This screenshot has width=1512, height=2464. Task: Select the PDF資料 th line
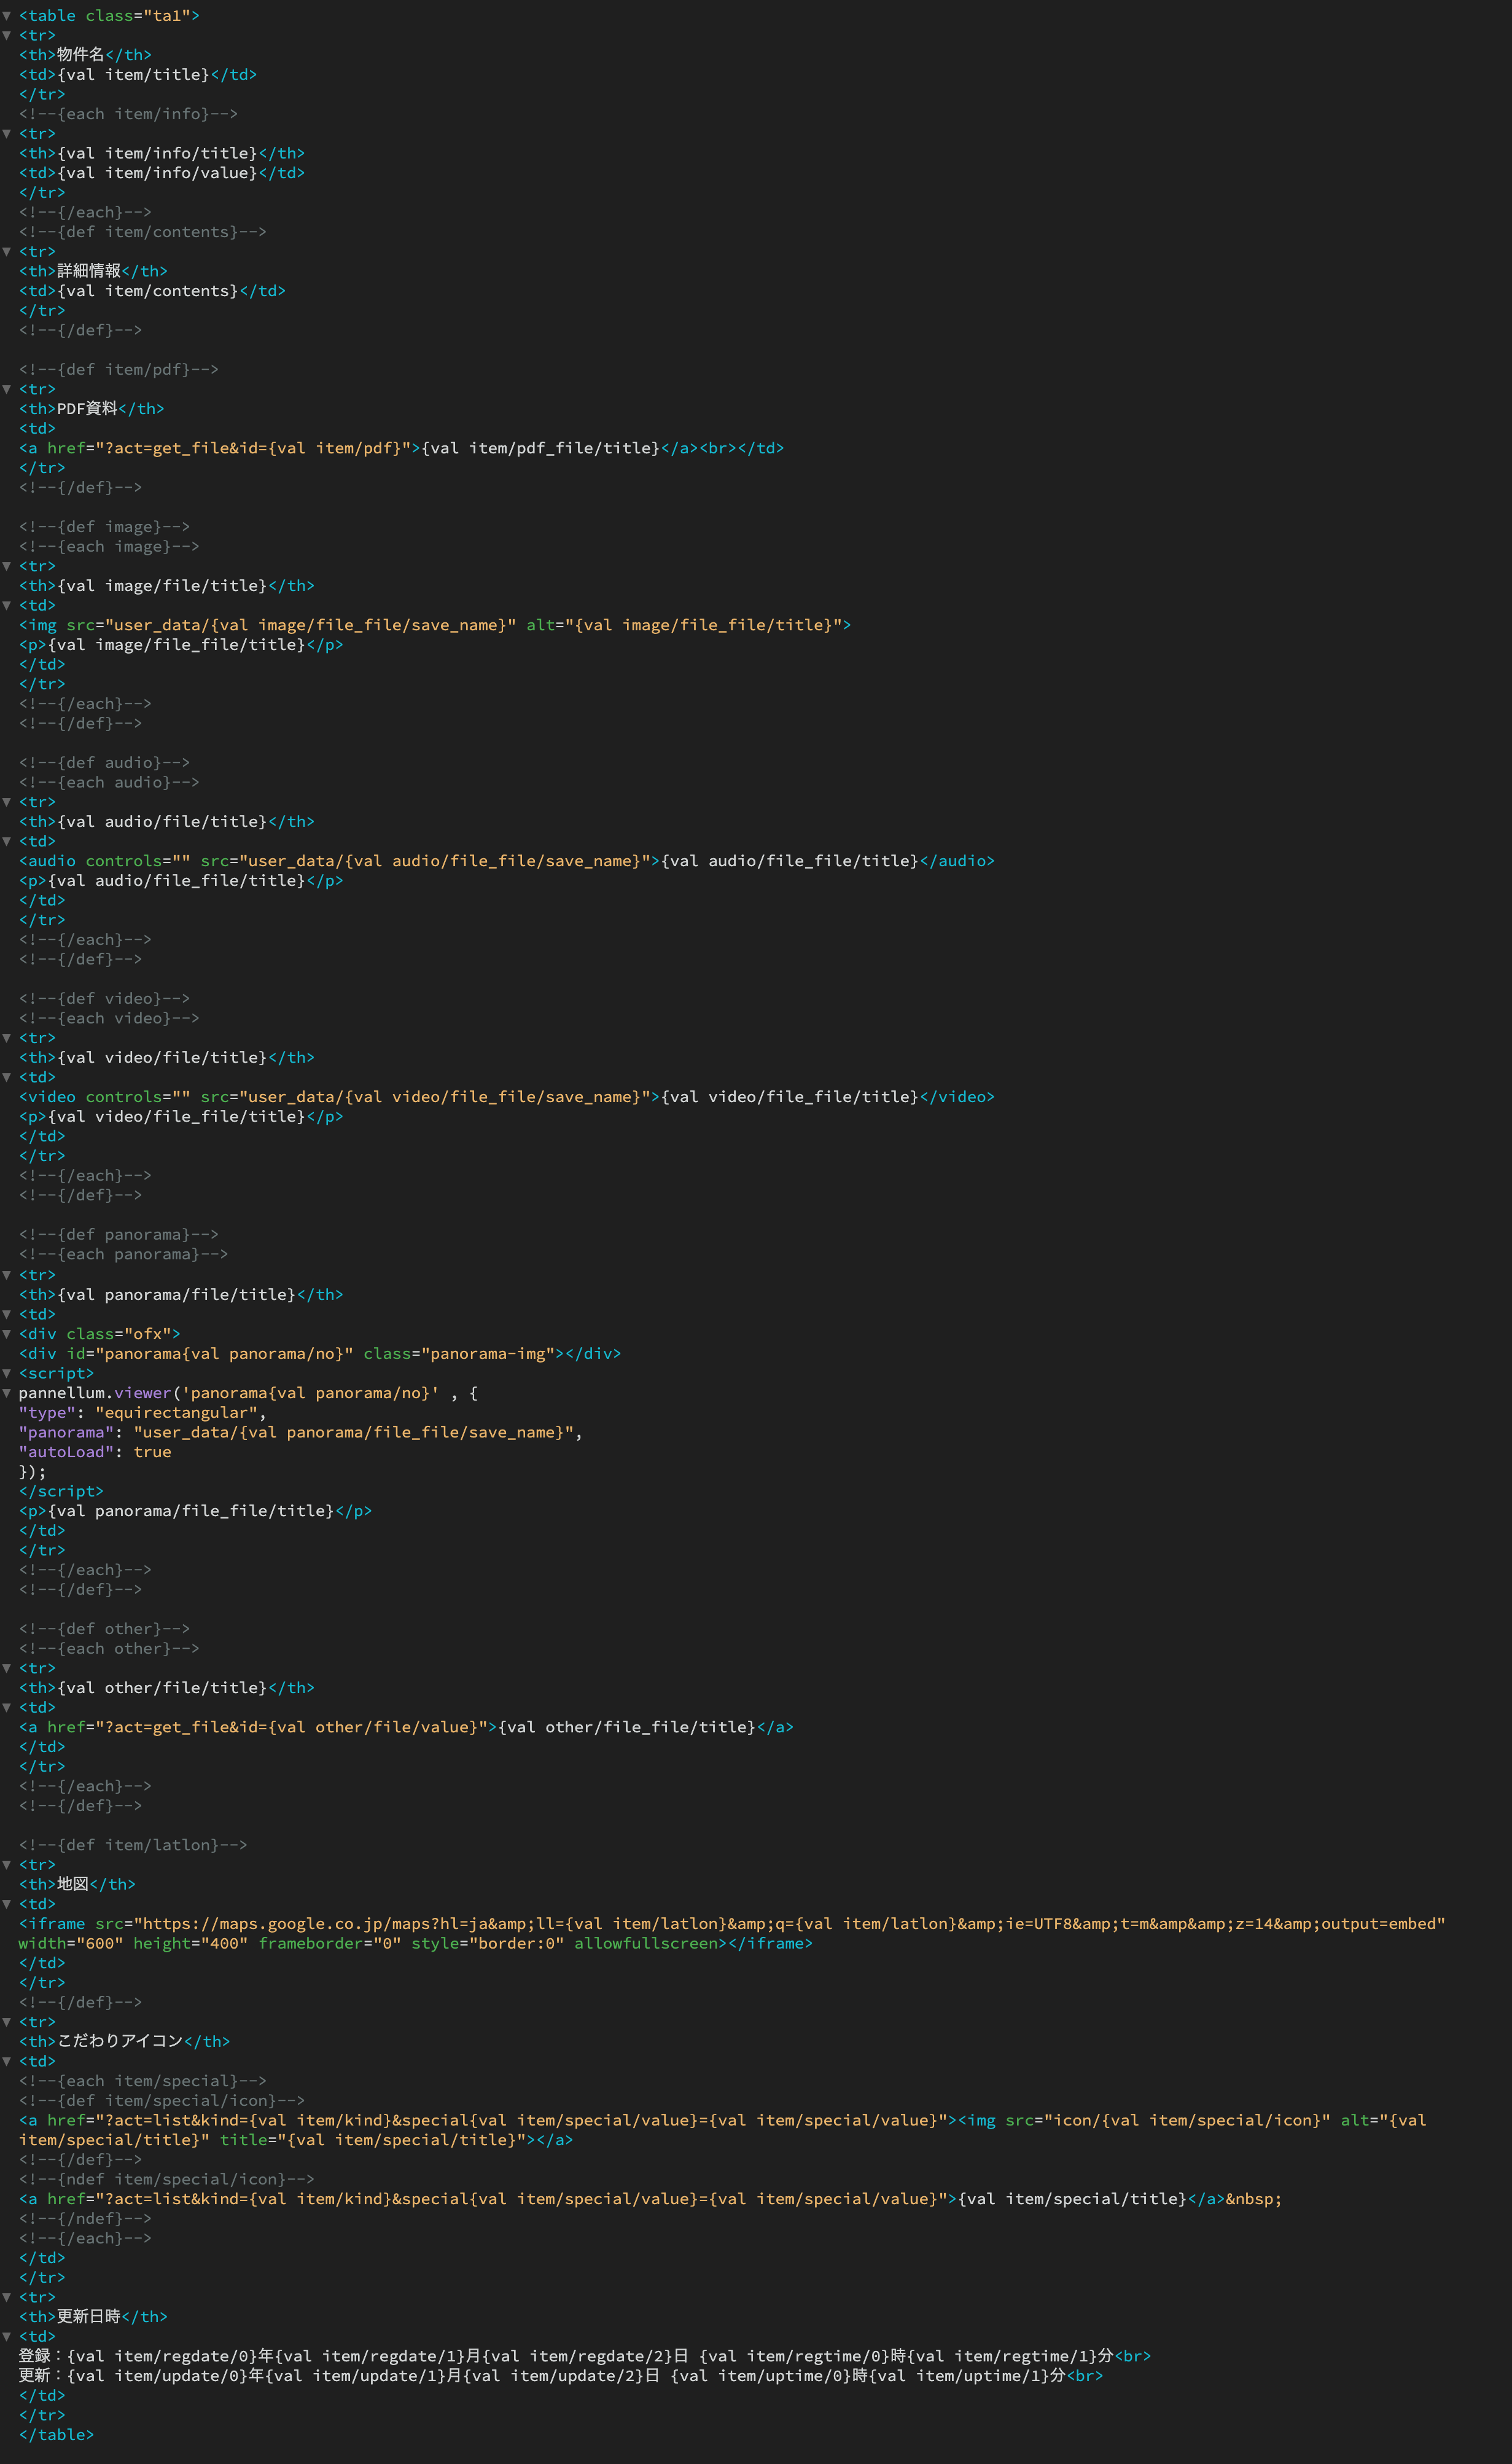pos(91,409)
